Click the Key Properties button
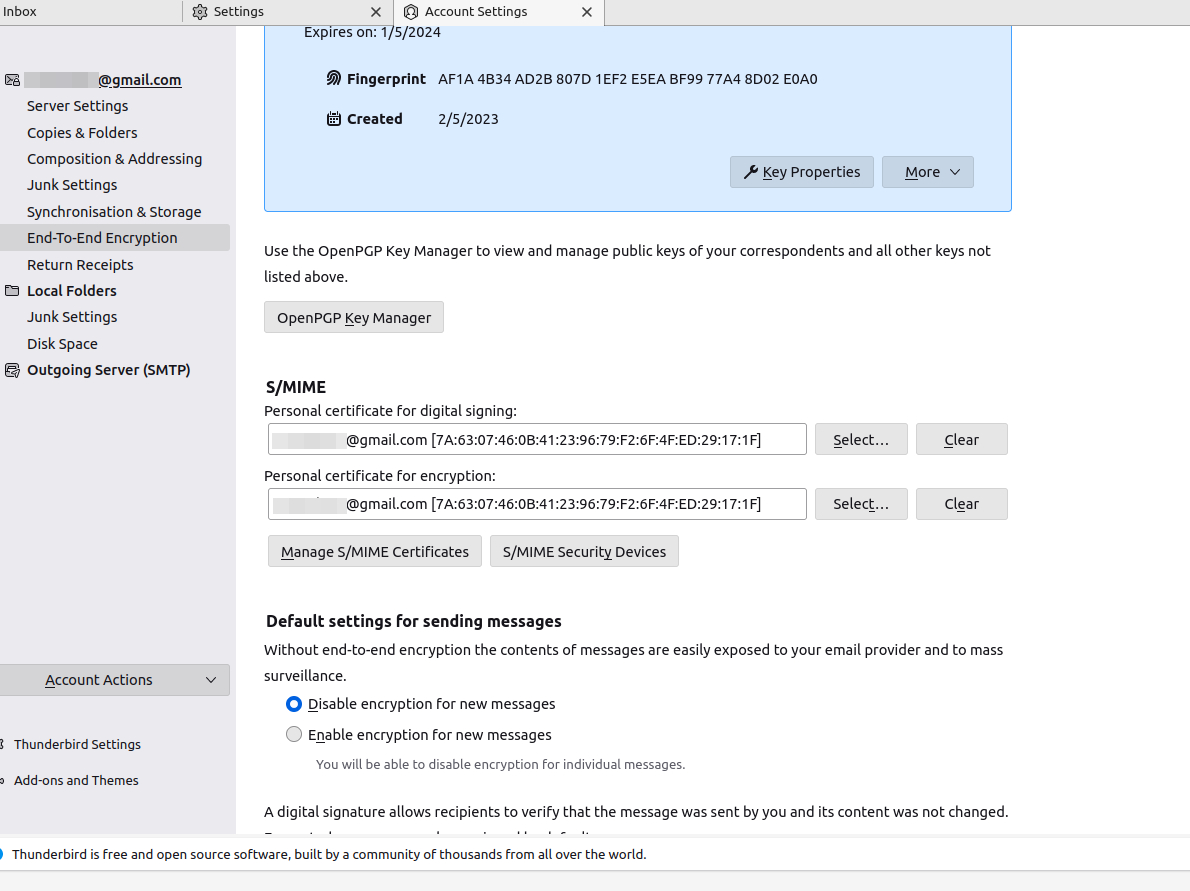Screen dimensions: 1190x891 point(801,172)
